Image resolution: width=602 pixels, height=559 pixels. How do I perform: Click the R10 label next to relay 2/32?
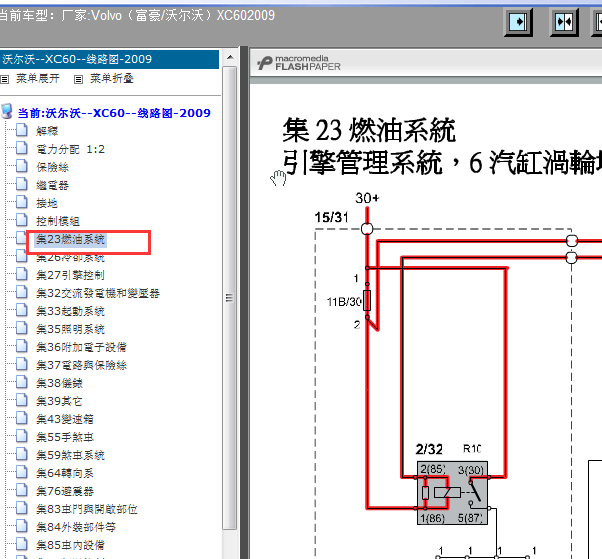[x=472, y=449]
